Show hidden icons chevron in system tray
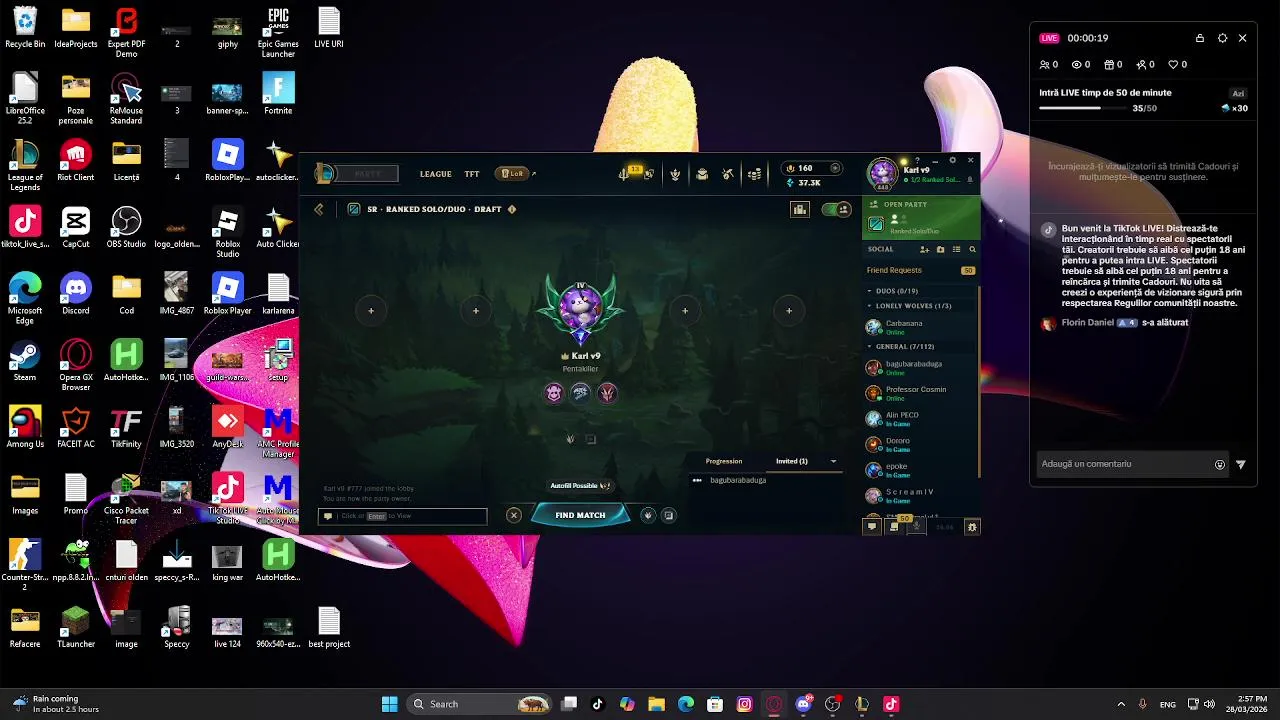Viewport: 1280px width, 720px height. click(x=1121, y=704)
